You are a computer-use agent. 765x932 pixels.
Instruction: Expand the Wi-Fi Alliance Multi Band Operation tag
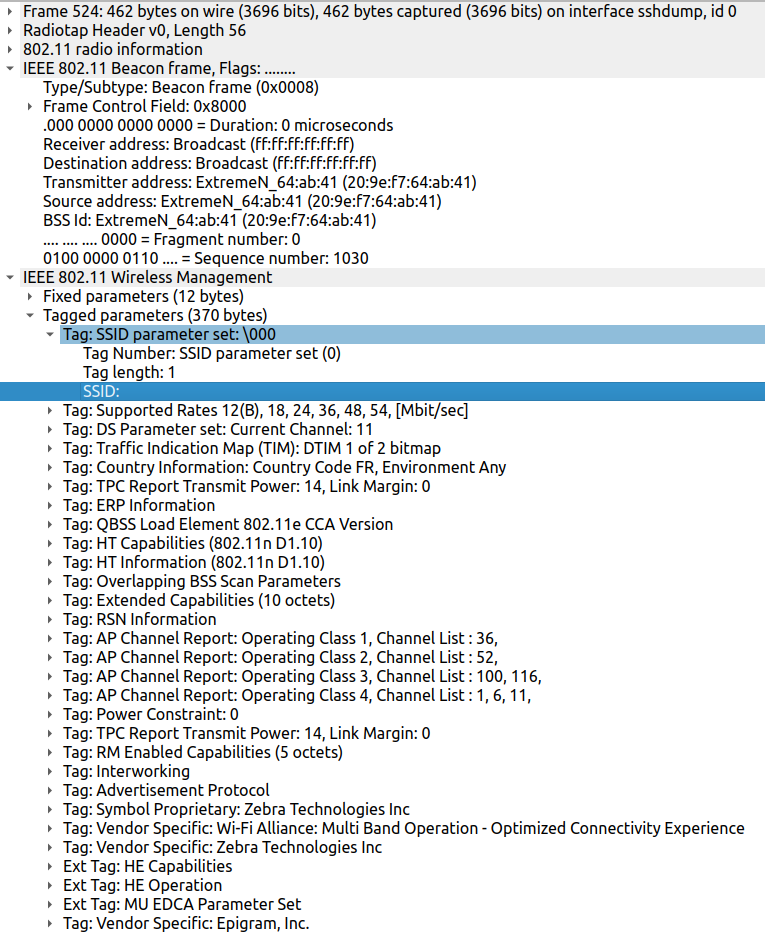click(50, 829)
